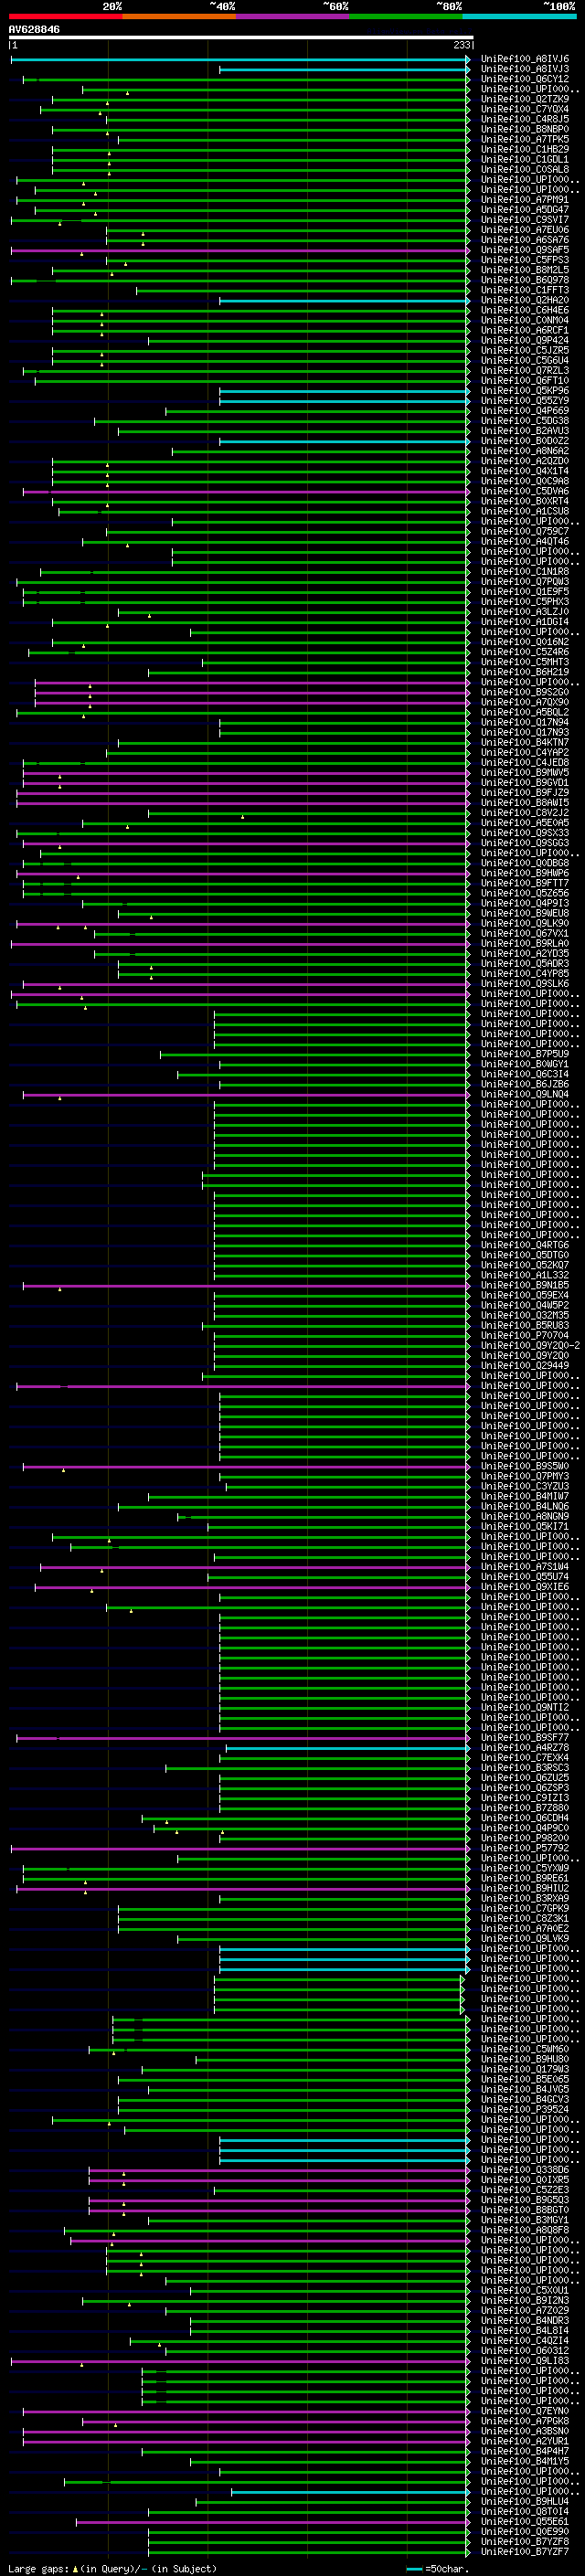
Task: Click the white query sequence ruler bar
Action: pos(240,37)
